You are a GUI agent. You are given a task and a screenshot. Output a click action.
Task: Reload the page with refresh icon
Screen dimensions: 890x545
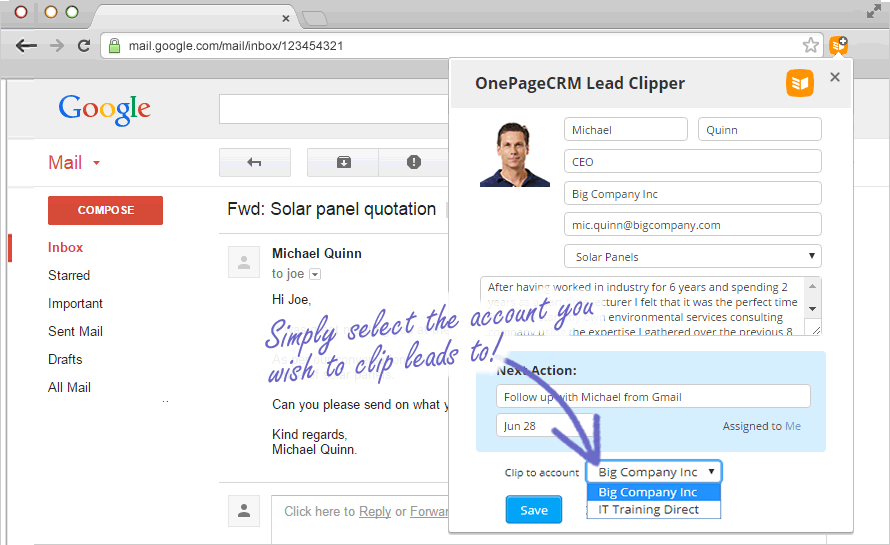(84, 45)
